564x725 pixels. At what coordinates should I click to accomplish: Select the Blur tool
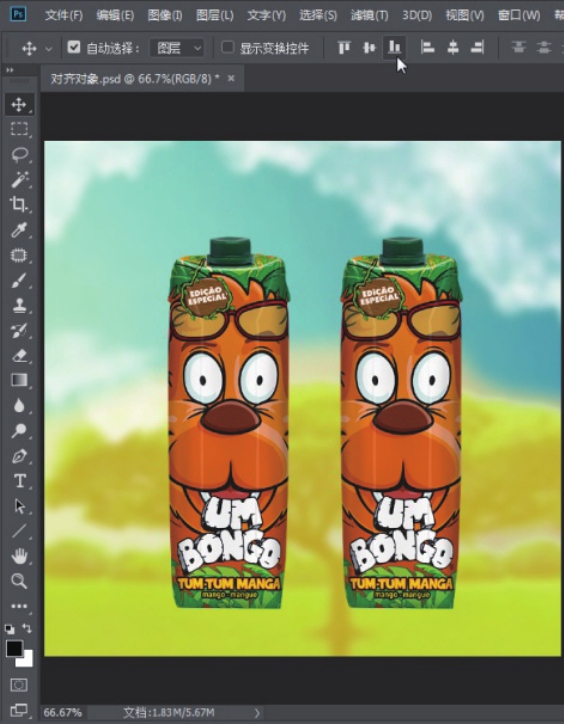tap(19, 406)
